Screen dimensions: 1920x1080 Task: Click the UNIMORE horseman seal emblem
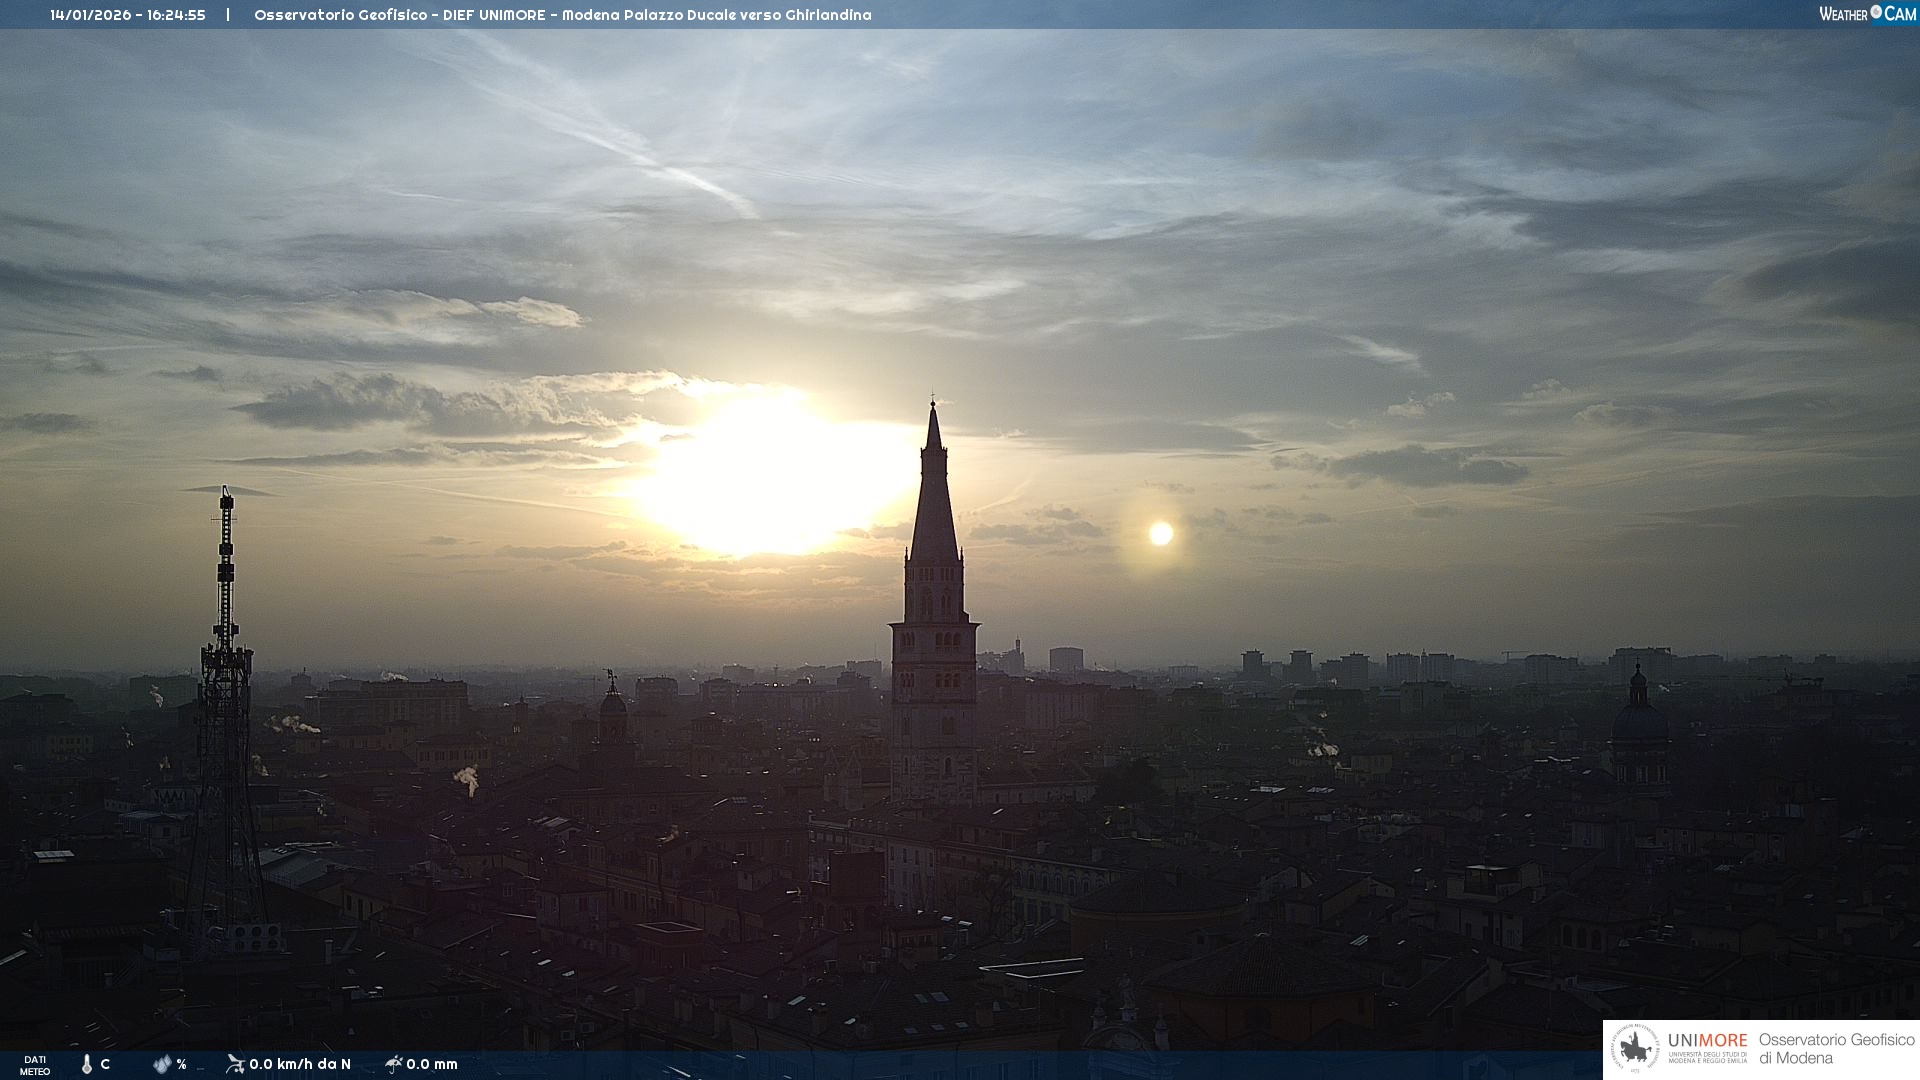[x=1635, y=1049]
